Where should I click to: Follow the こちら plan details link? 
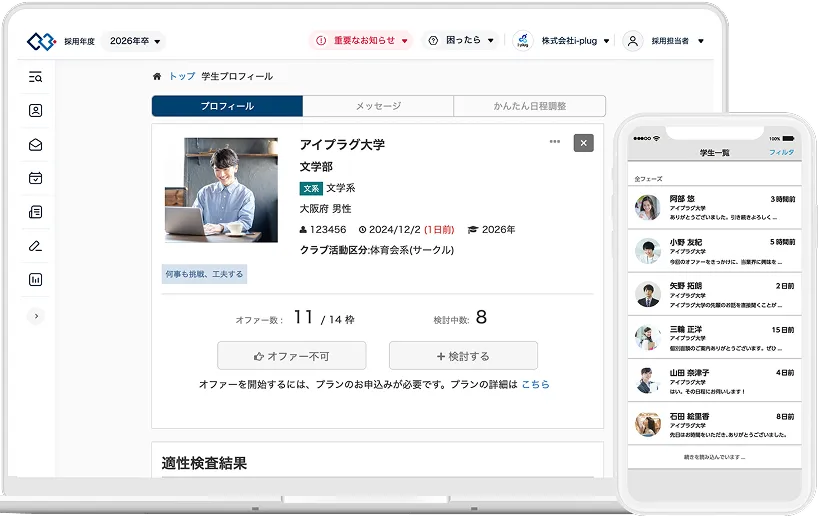[x=535, y=384]
